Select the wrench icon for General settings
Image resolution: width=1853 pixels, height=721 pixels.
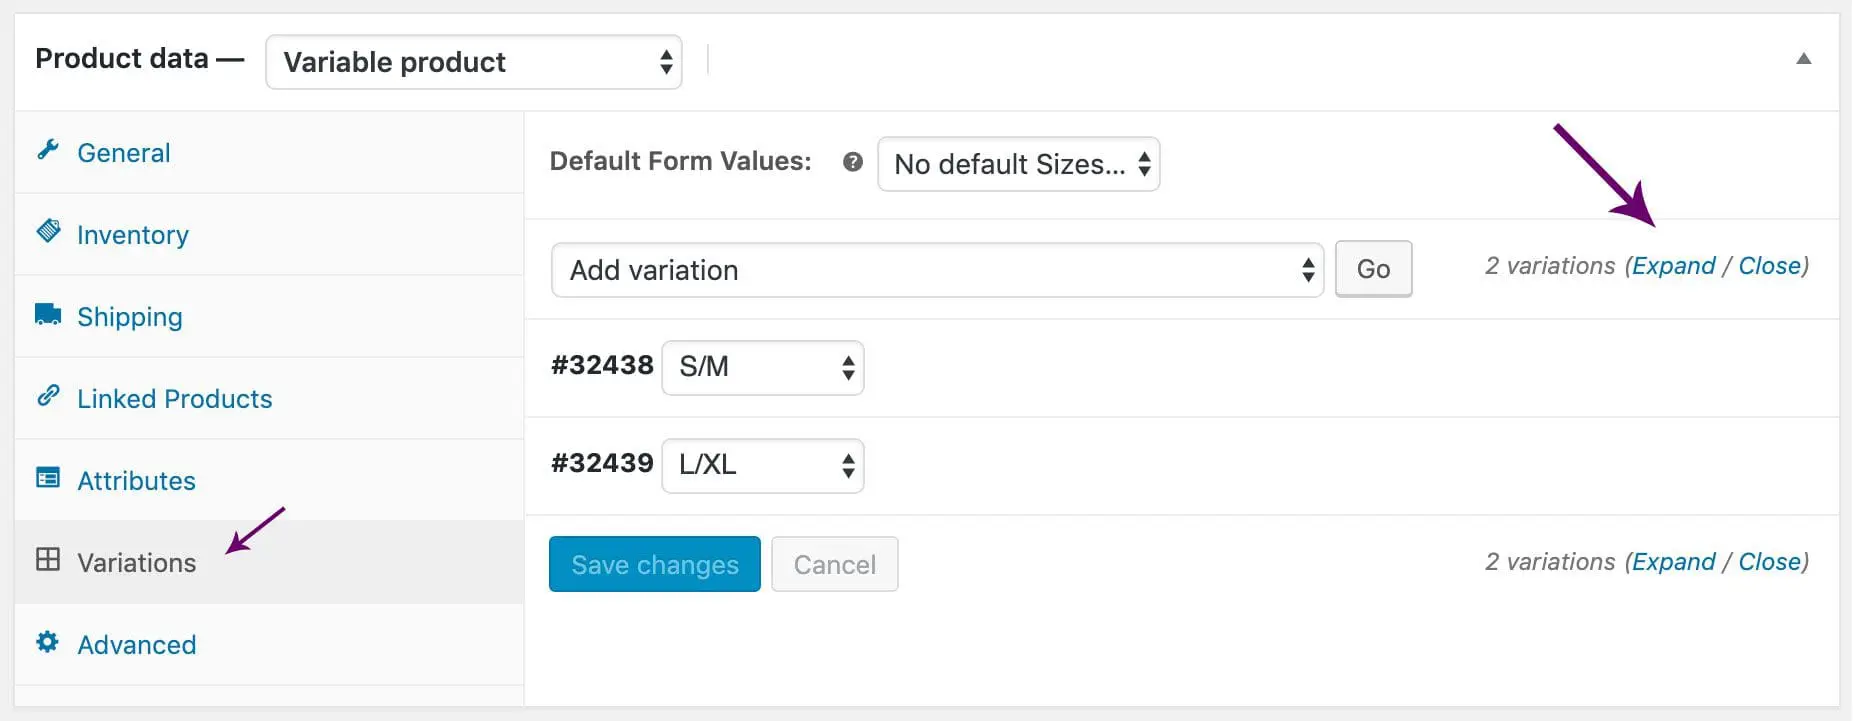point(48,150)
